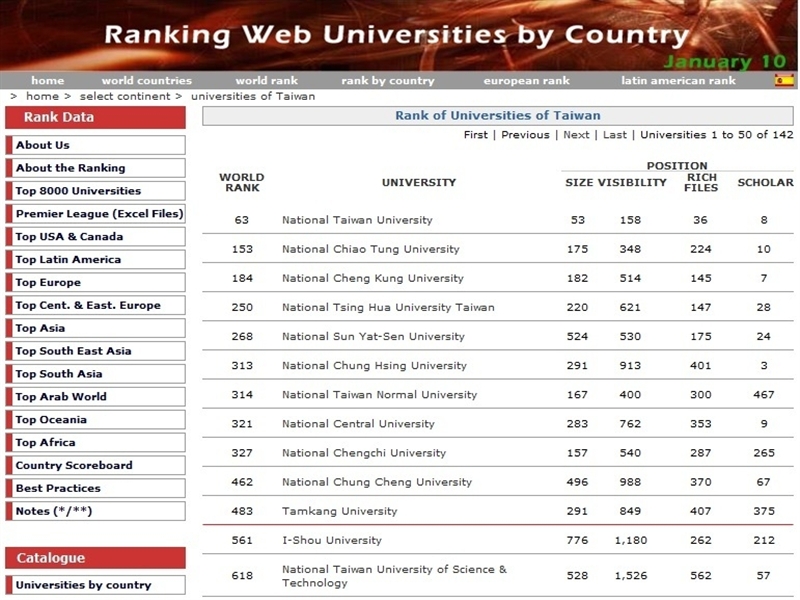Open Tamkang University row link
The width and height of the screenshot is (800, 600).
click(x=339, y=511)
